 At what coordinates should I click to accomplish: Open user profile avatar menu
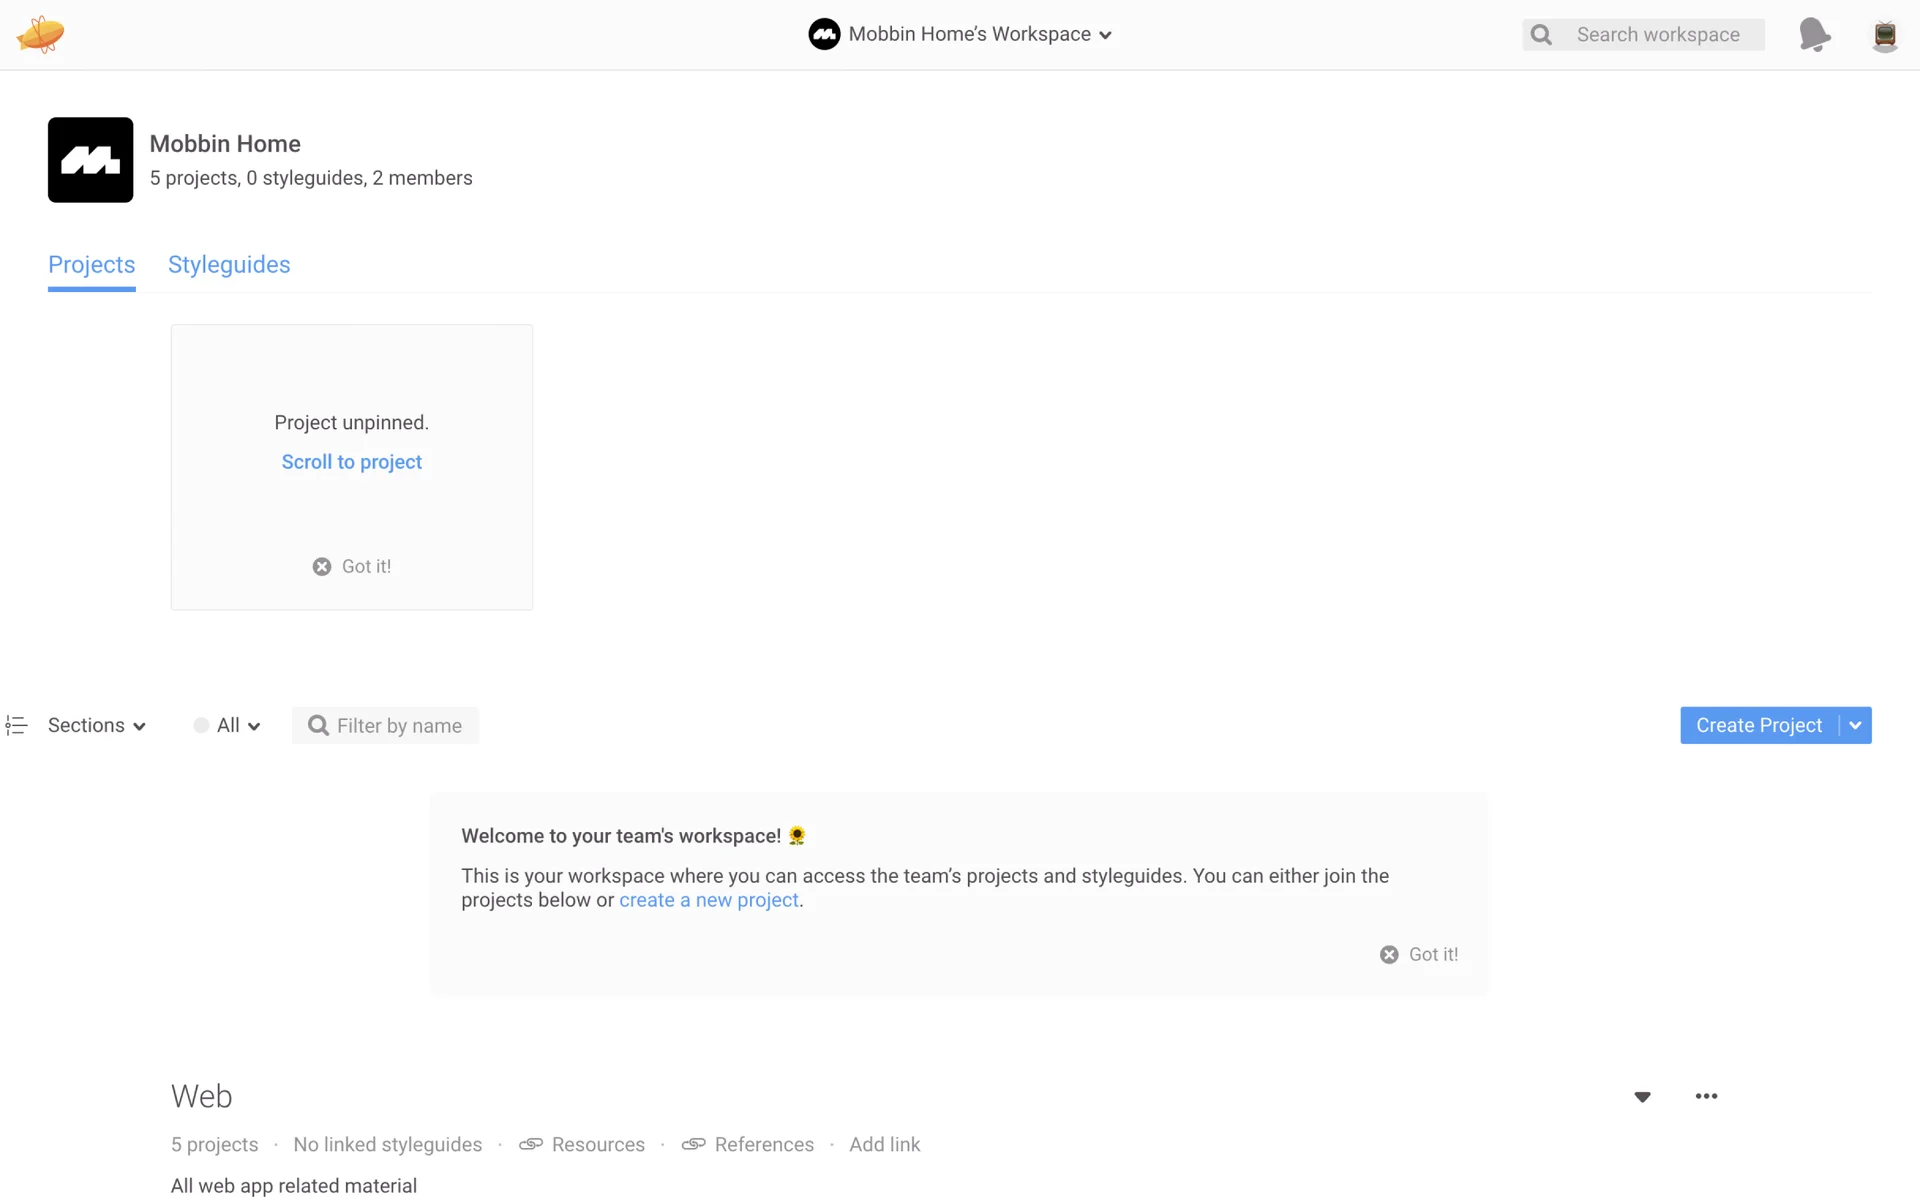(1884, 35)
